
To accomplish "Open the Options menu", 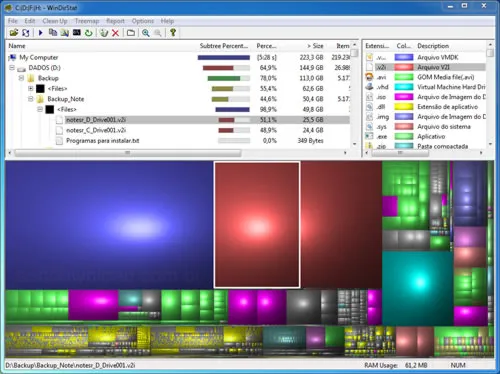I will (x=143, y=21).
